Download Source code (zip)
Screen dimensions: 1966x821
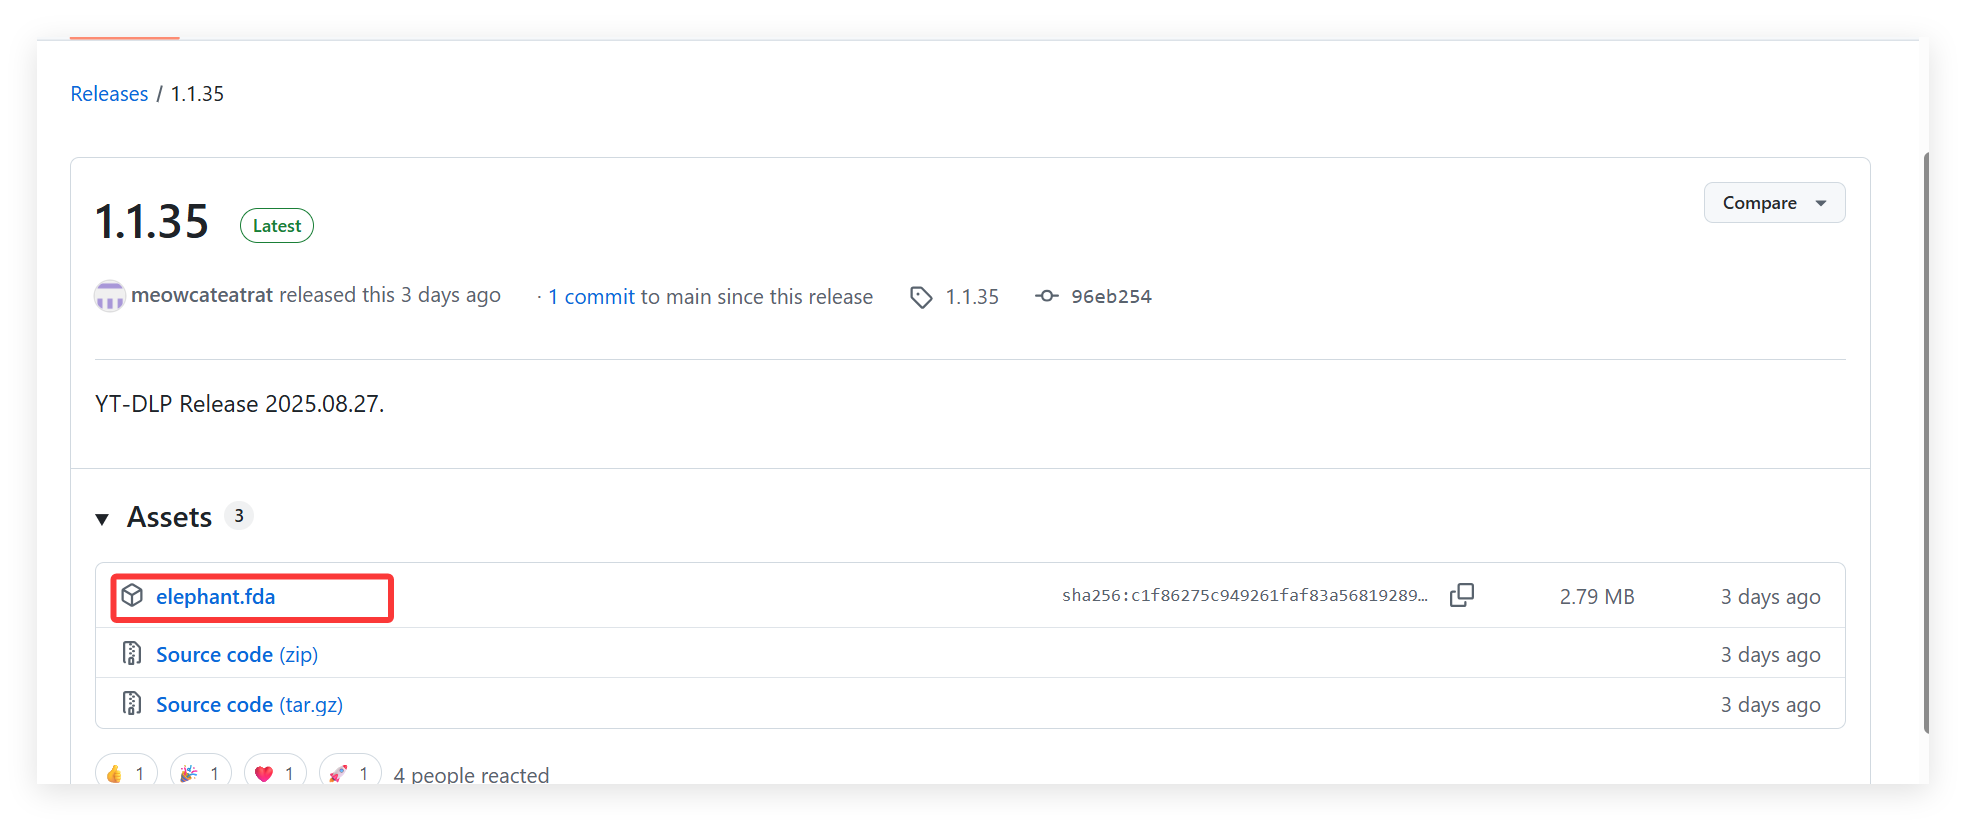point(237,655)
